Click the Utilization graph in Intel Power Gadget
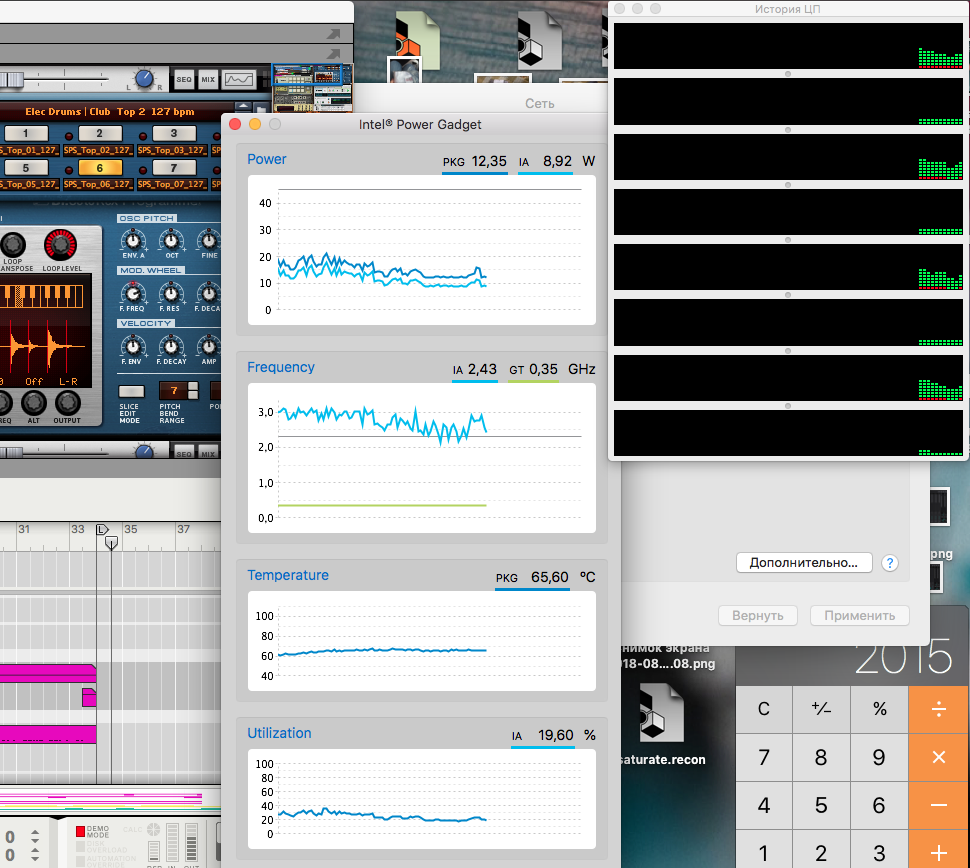 pos(422,799)
